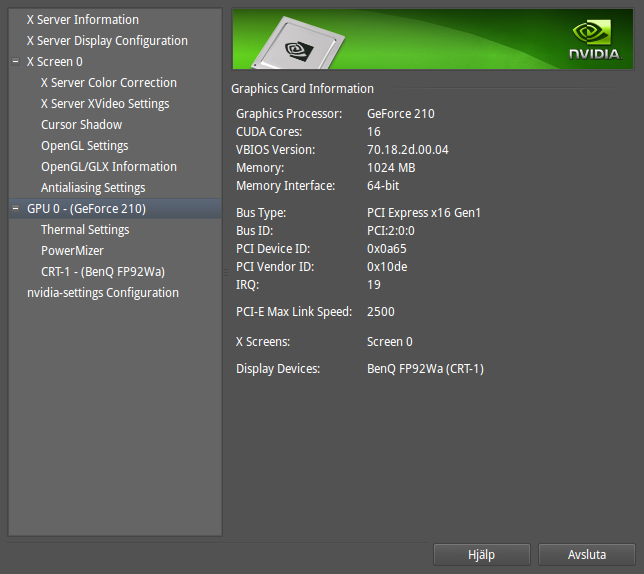Open Antialiasing Settings
This screenshot has height=574, width=644.
(x=93, y=188)
